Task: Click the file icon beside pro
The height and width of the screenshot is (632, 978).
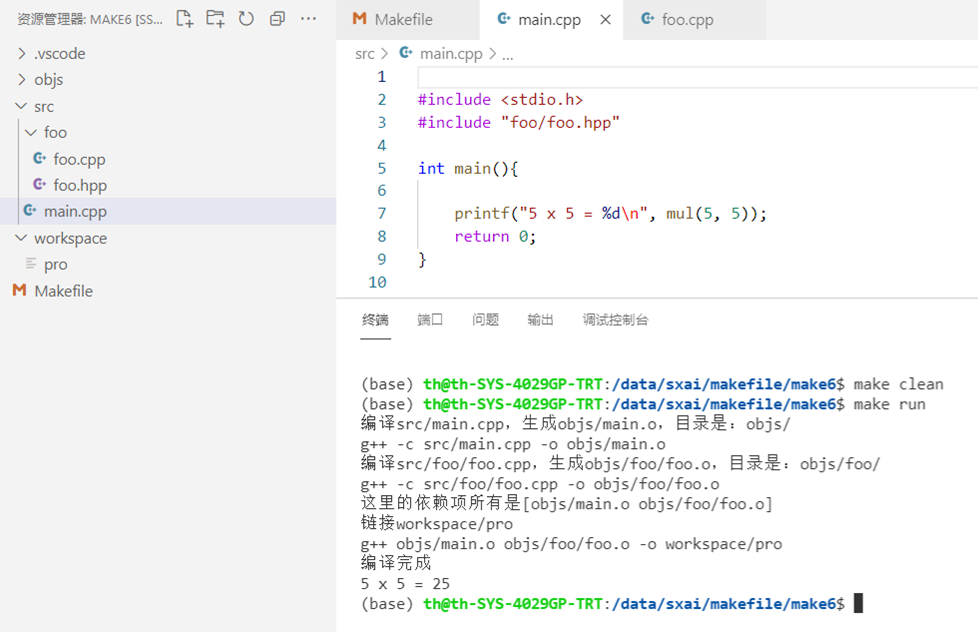Action: pyautogui.click(x=31, y=264)
